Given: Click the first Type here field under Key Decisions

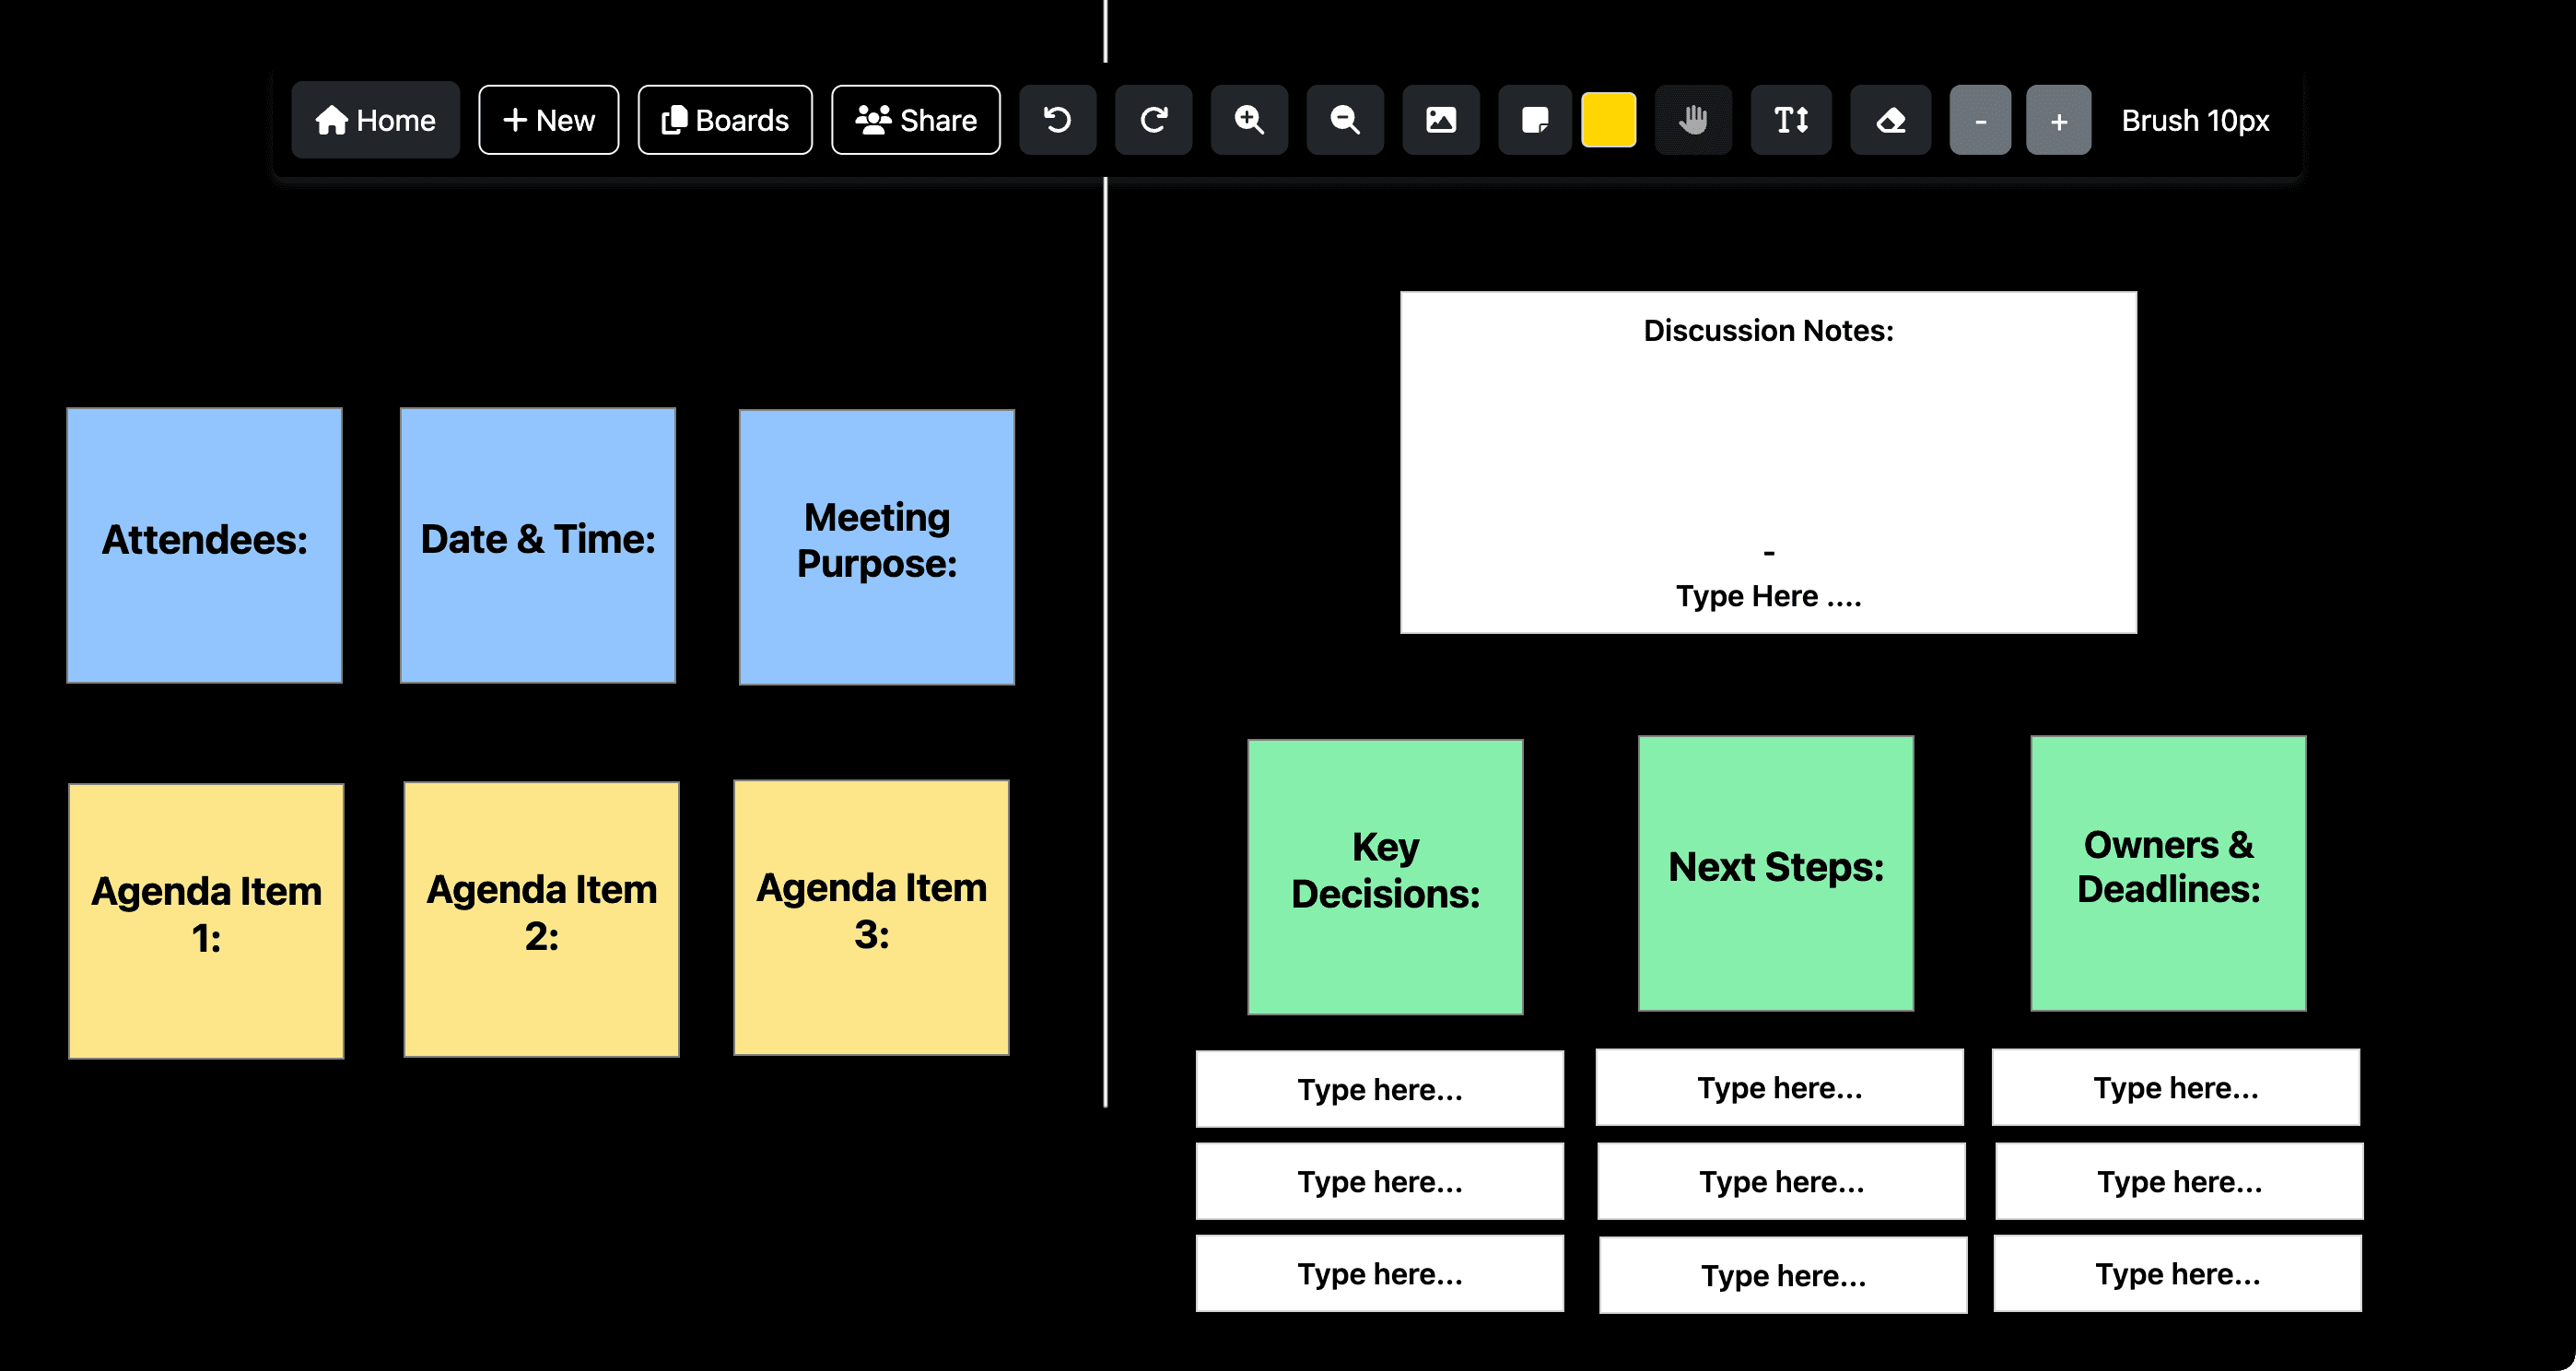Looking at the screenshot, I should pyautogui.click(x=1380, y=1088).
